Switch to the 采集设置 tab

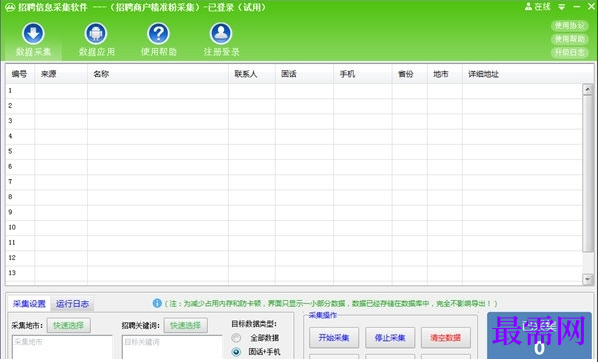point(29,304)
